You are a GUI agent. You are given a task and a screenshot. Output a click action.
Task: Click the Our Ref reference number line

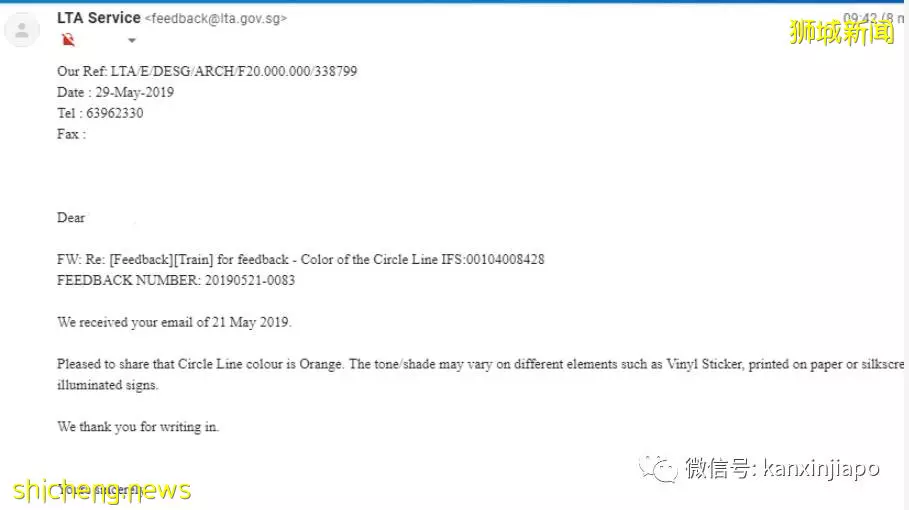207,71
